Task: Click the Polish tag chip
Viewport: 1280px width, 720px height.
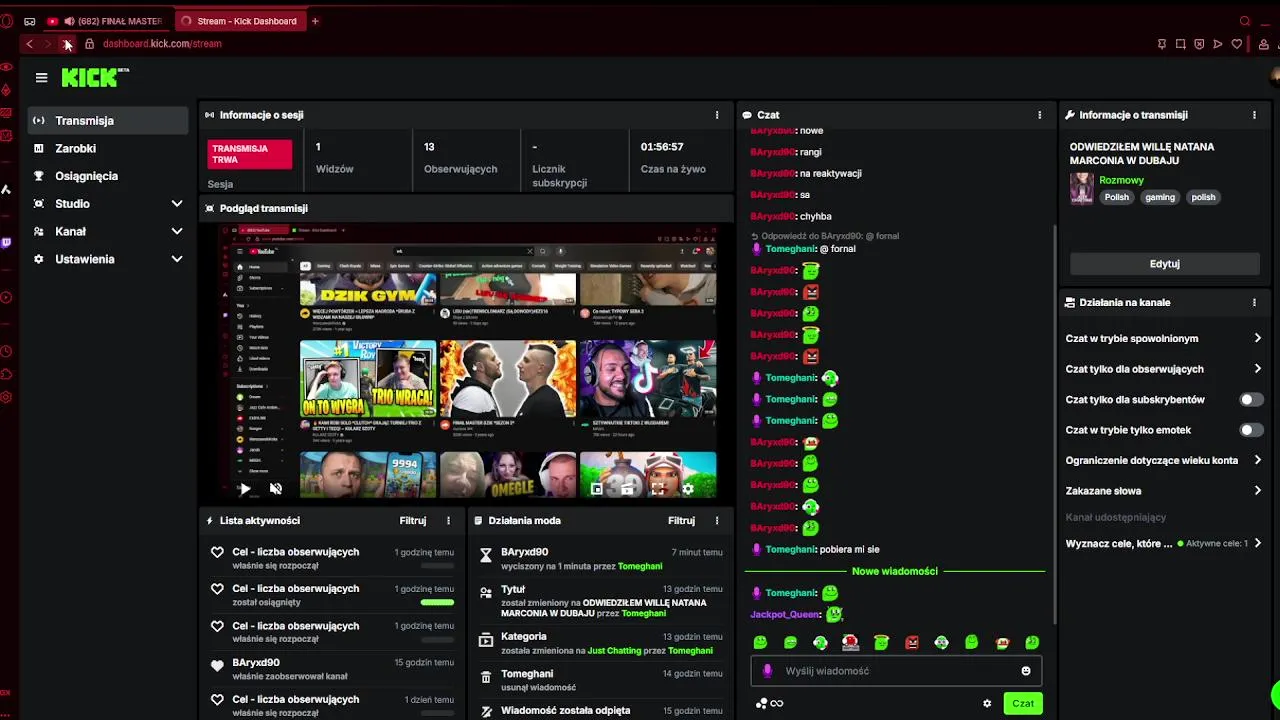Action: coord(1116,197)
